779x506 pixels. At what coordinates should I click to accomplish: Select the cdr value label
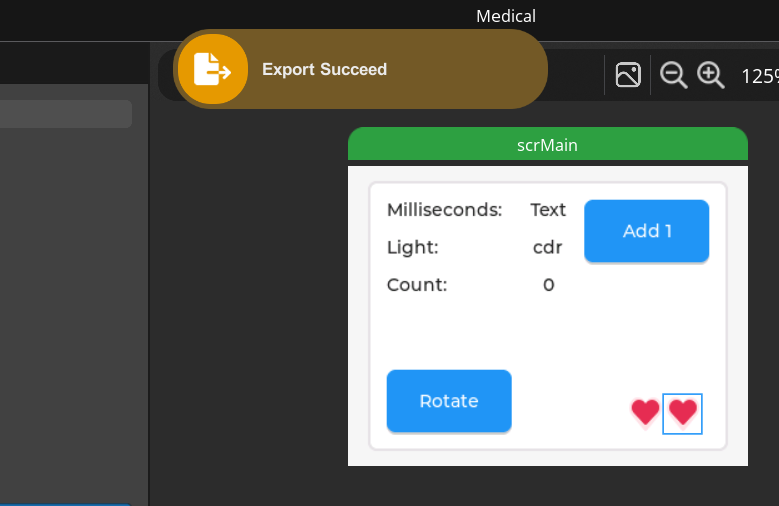548,247
